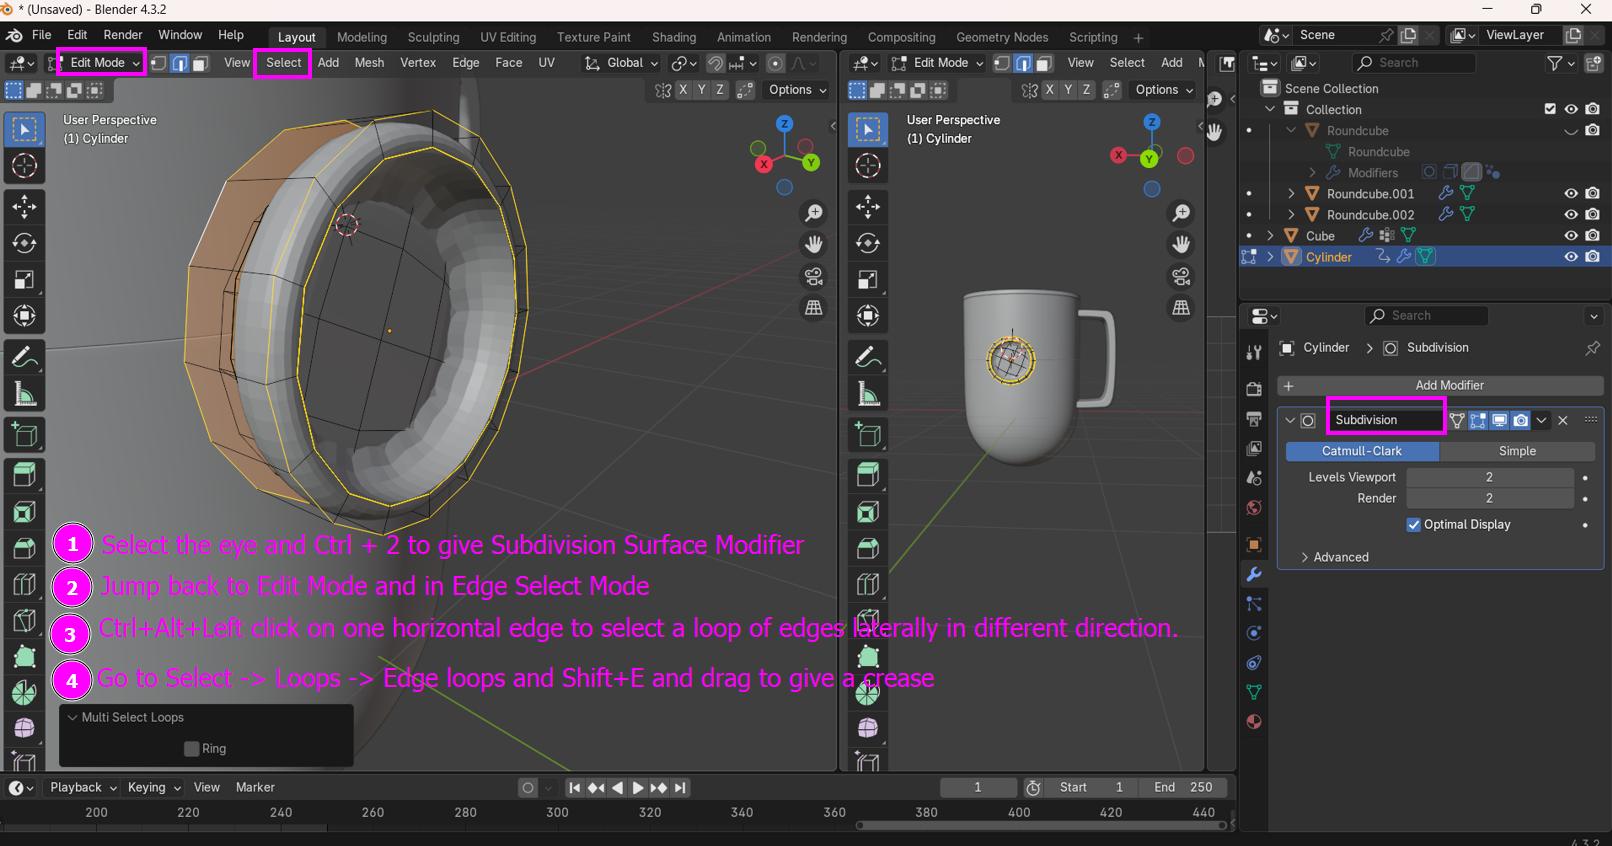This screenshot has width=1612, height=846.
Task: Click the current frame field in timeline
Action: pyautogui.click(x=978, y=787)
